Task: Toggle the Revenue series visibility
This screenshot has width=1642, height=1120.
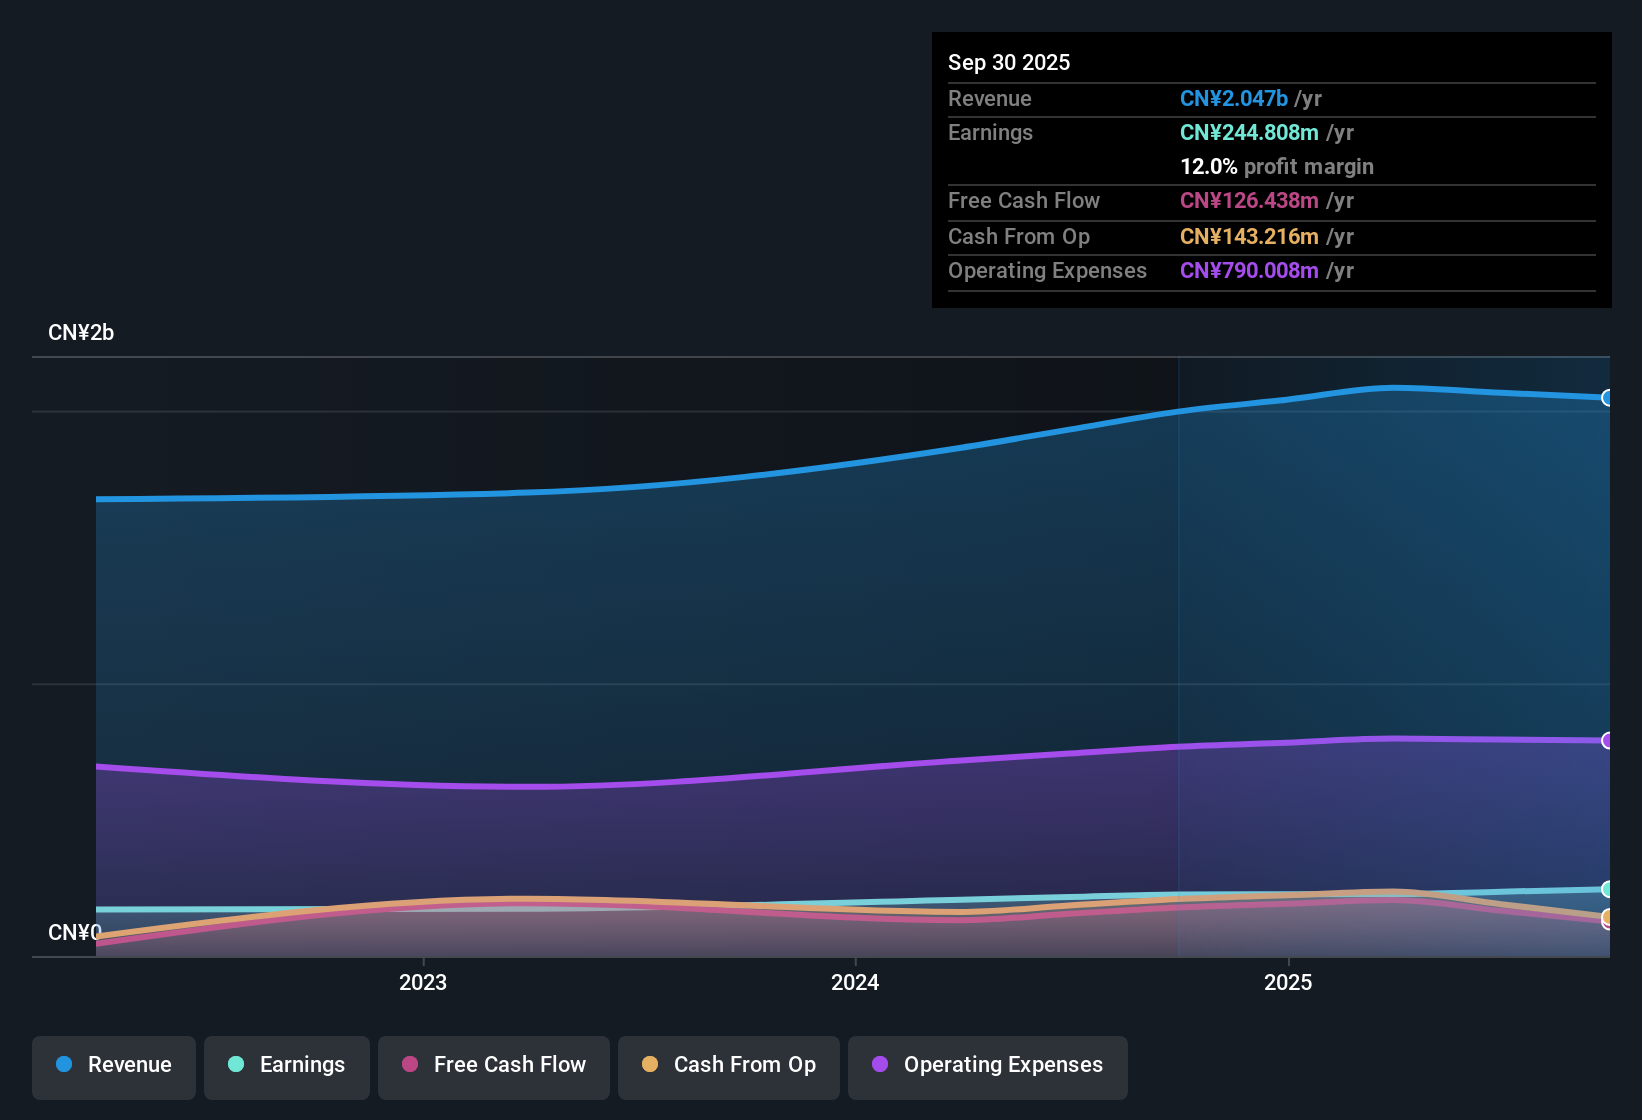Action: pyautogui.click(x=113, y=1067)
